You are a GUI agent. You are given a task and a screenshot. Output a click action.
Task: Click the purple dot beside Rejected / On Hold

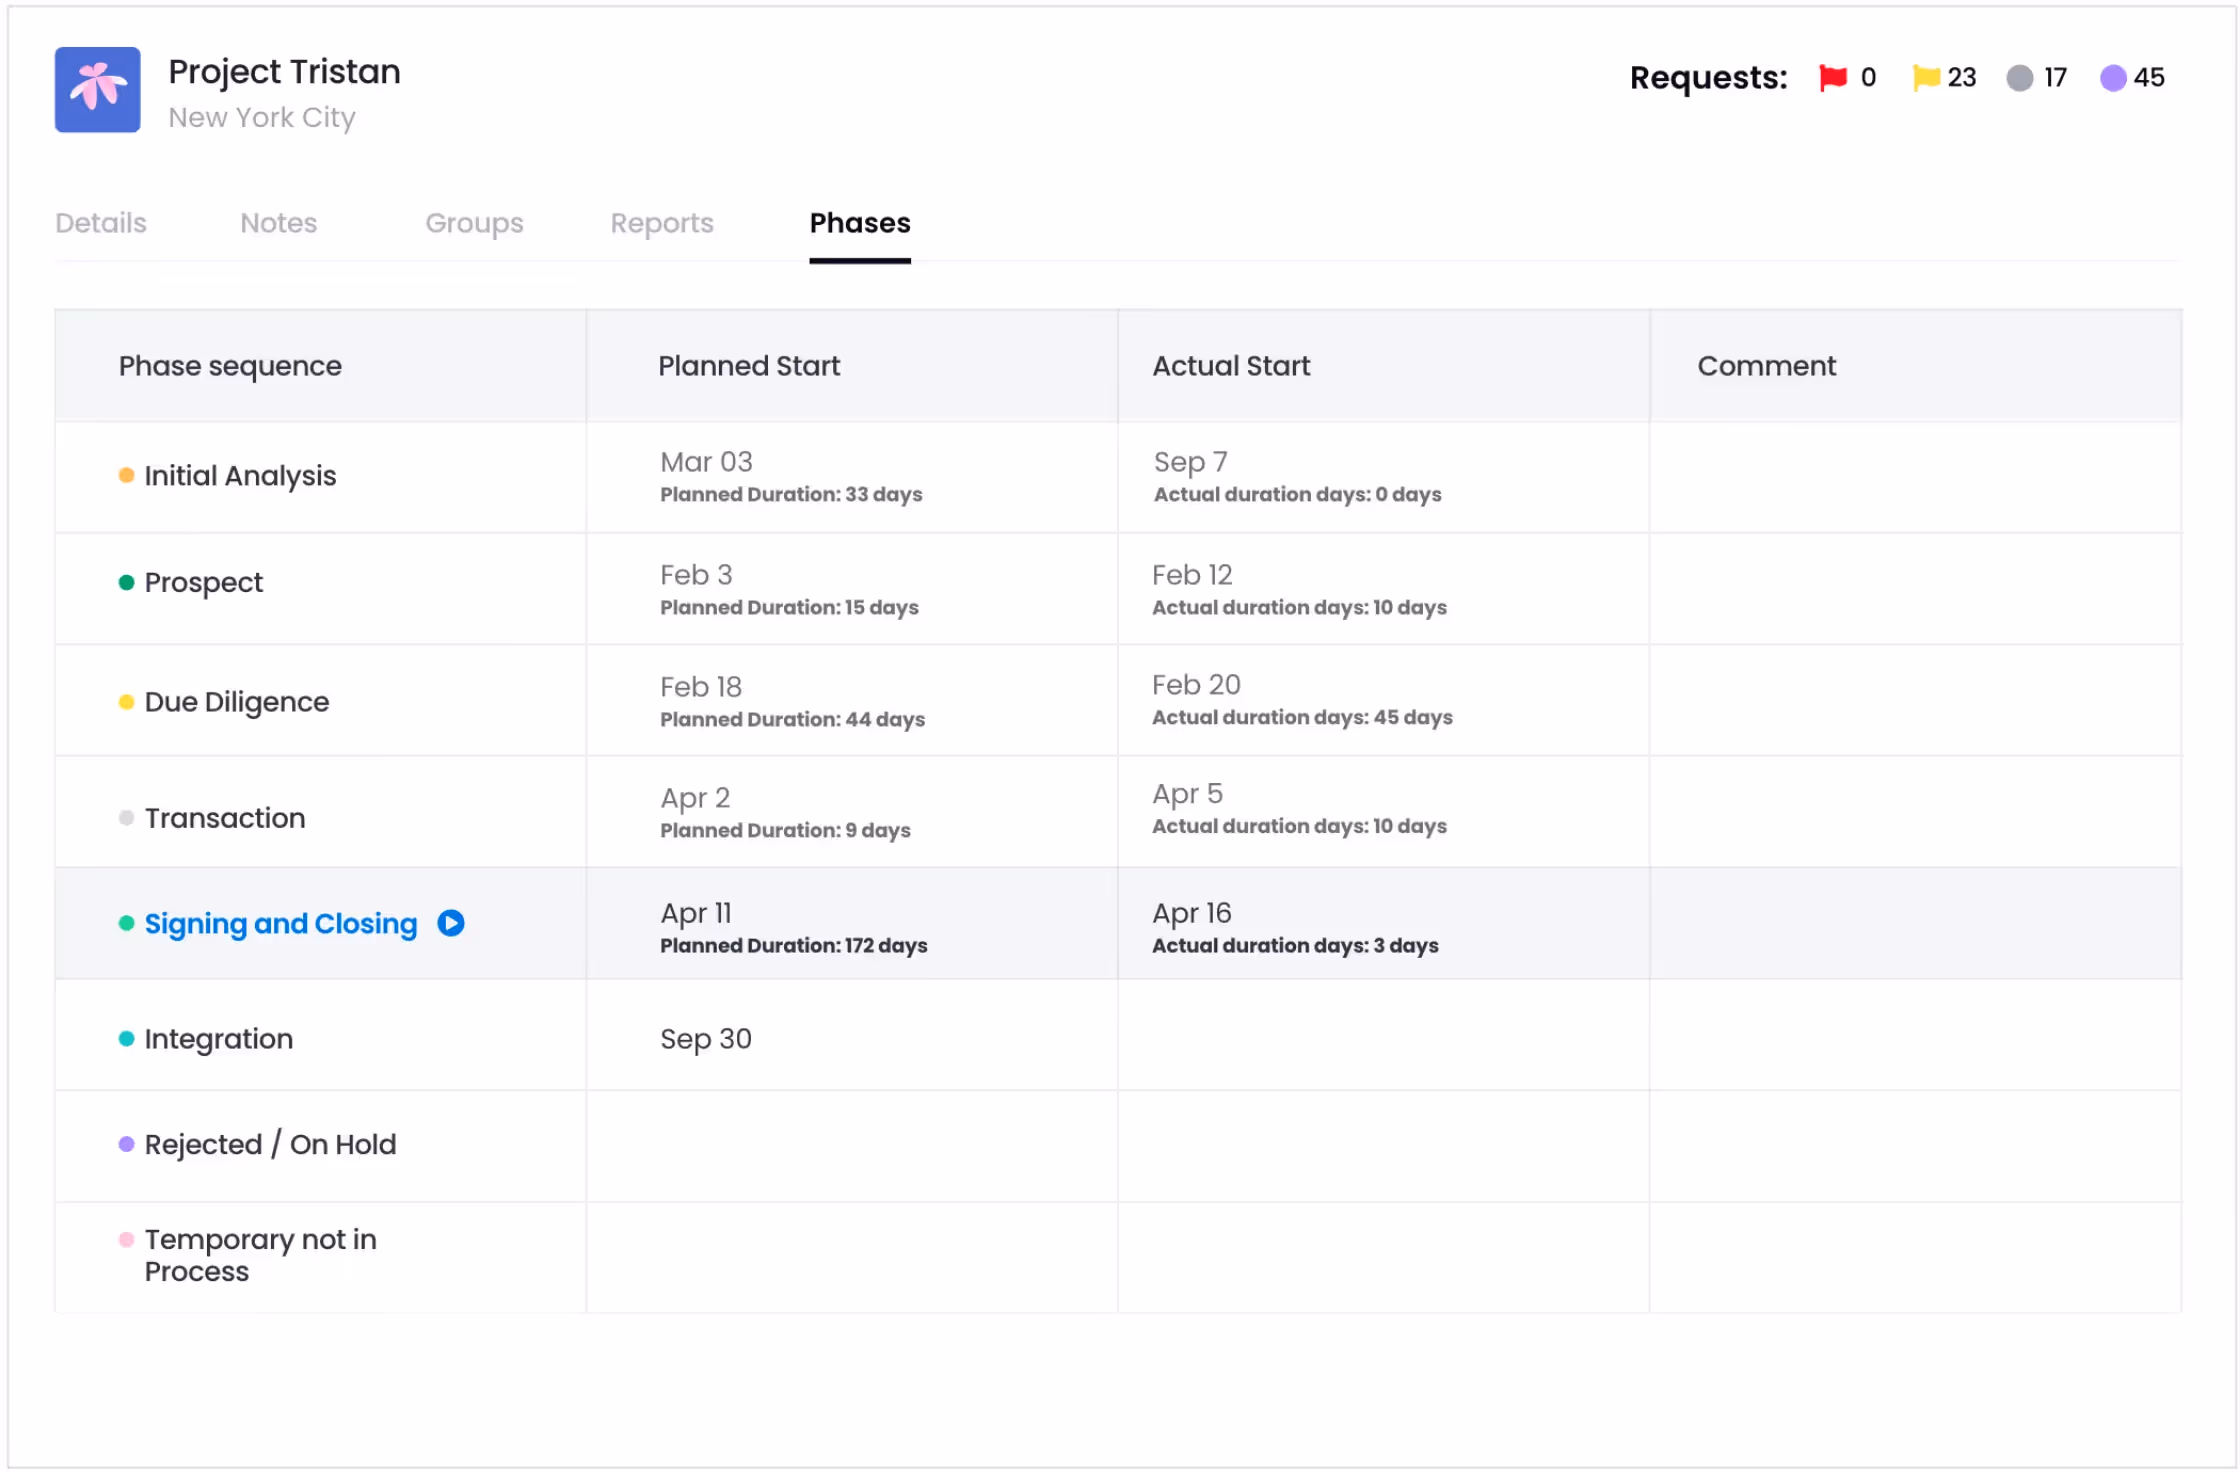[x=126, y=1144]
